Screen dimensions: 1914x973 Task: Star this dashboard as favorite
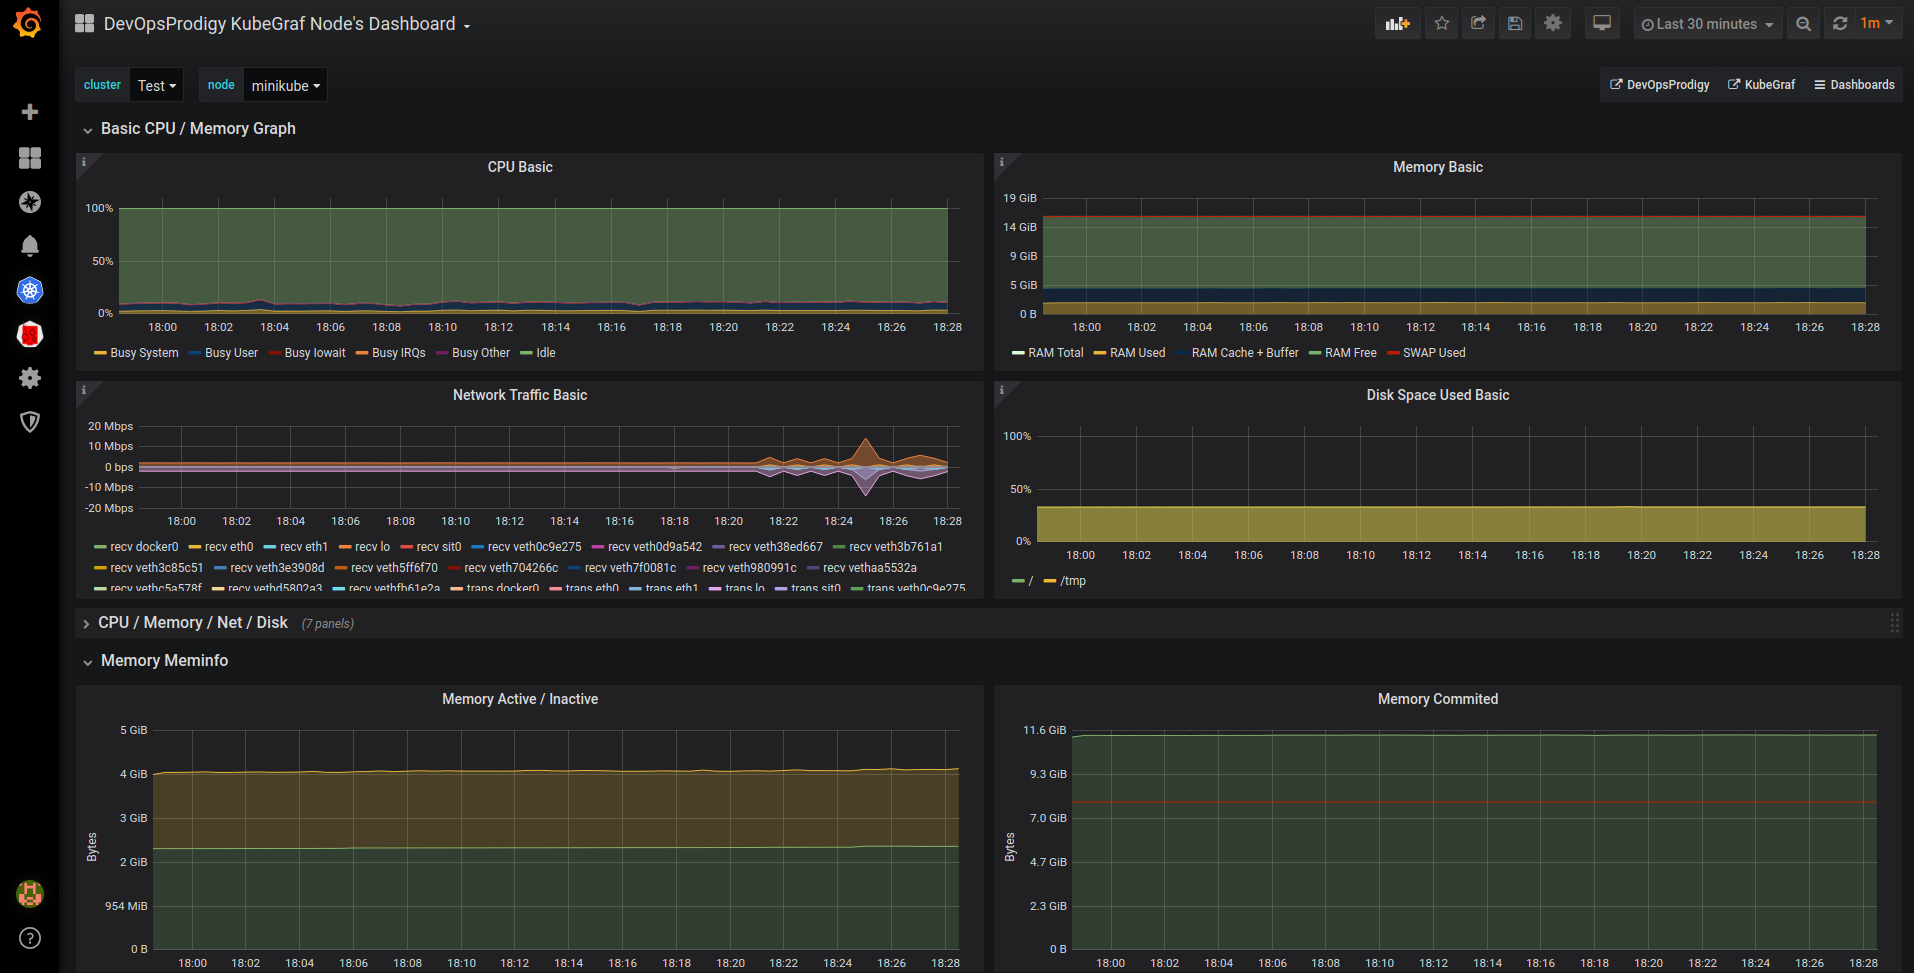[x=1441, y=24]
